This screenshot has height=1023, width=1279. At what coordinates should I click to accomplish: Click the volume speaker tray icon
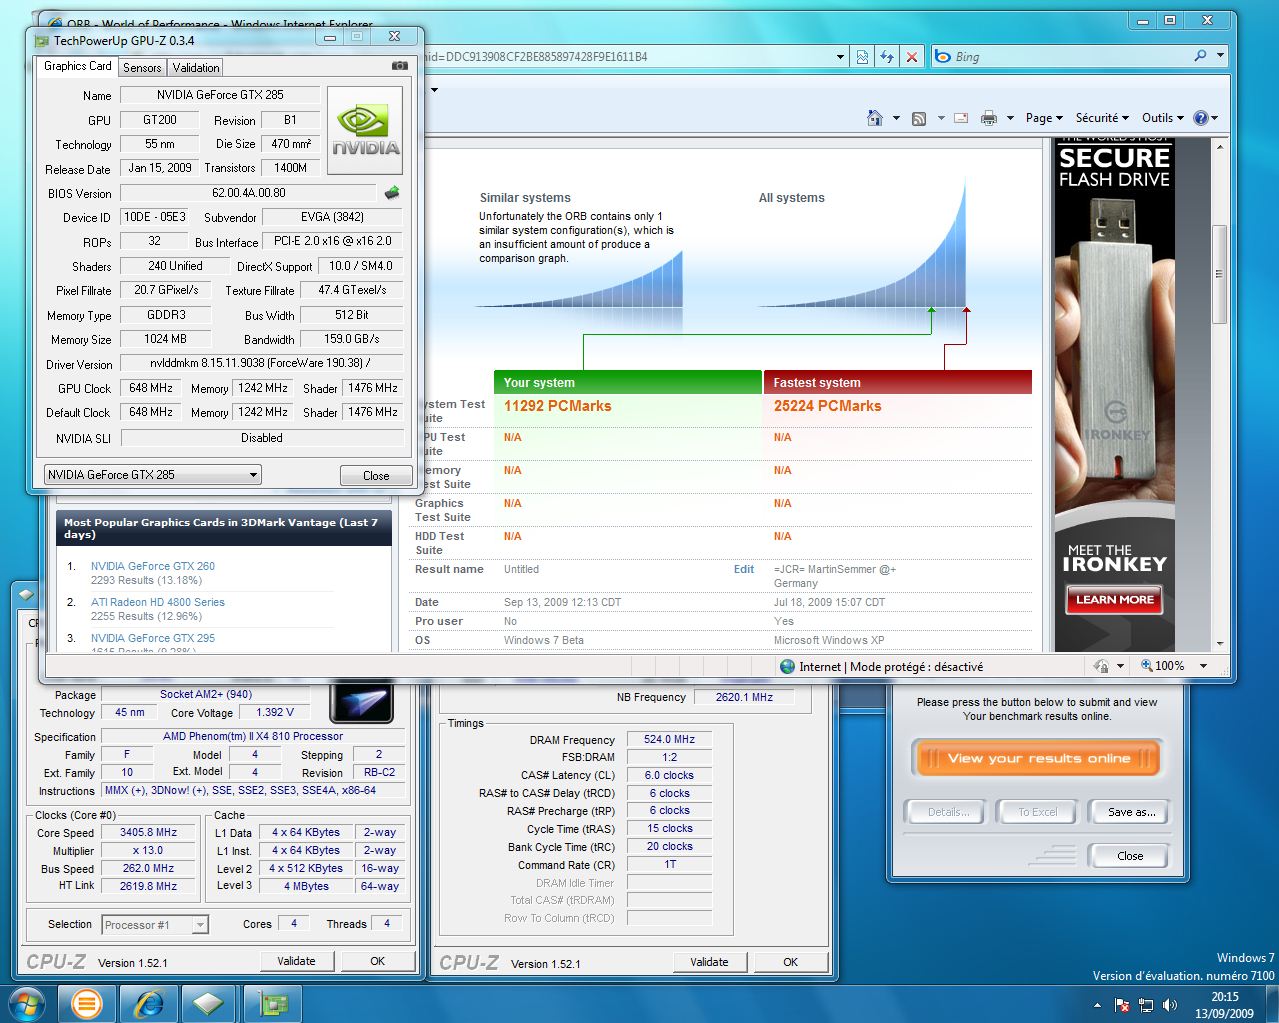point(1169,1005)
